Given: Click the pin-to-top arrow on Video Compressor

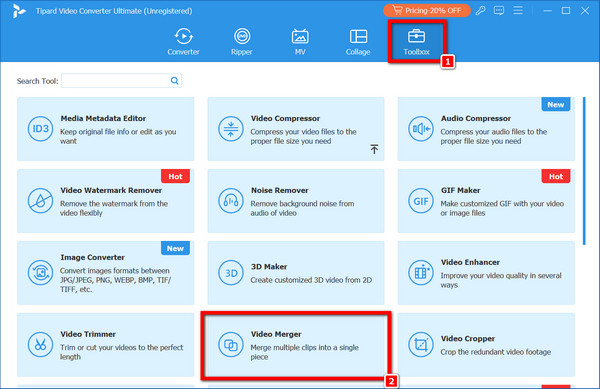Looking at the screenshot, I should click(x=374, y=149).
